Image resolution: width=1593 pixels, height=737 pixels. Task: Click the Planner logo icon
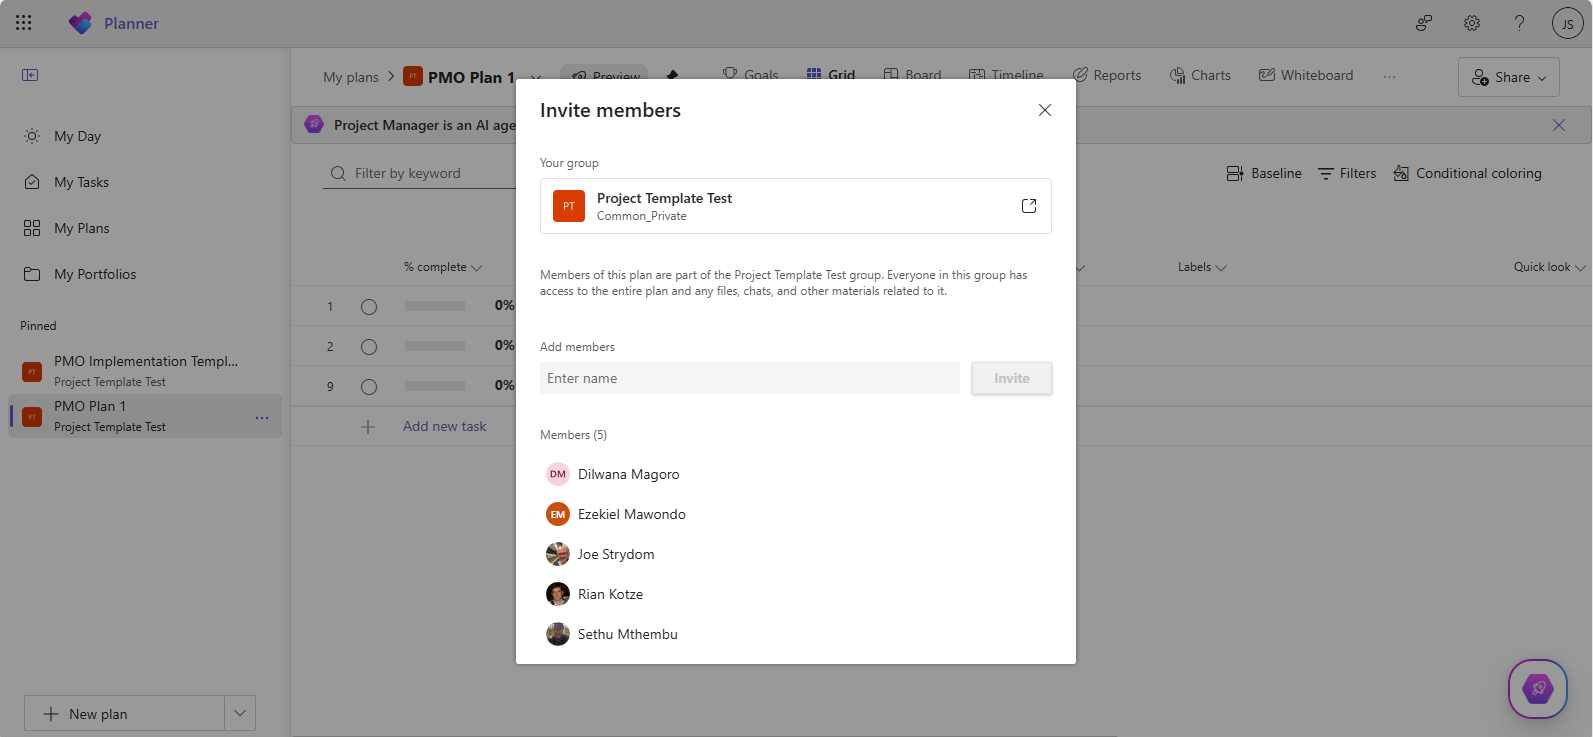[x=80, y=23]
